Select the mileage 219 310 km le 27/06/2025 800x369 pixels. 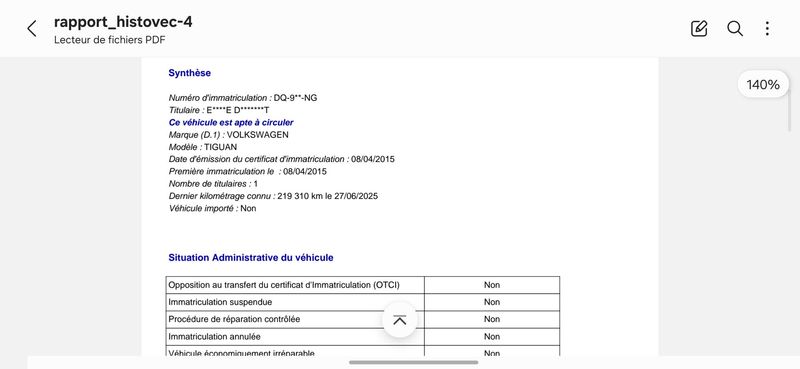[328, 196]
